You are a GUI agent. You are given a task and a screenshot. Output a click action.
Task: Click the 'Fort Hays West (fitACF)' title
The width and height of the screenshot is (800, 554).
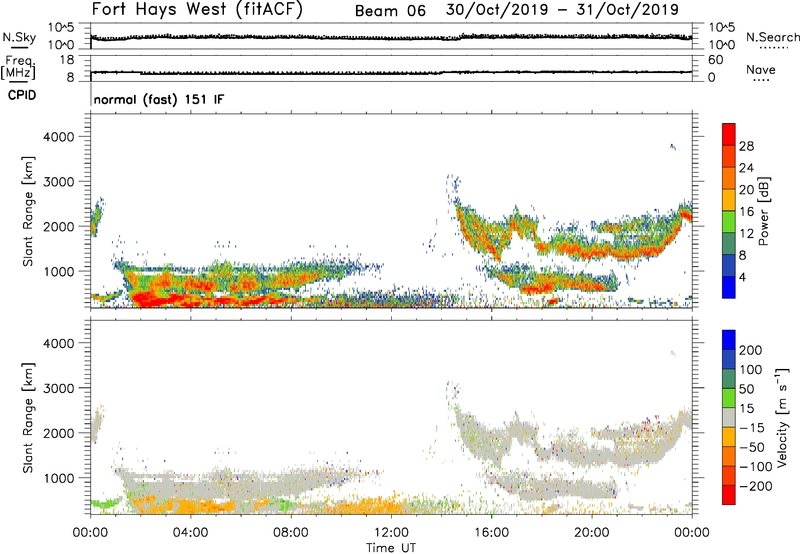197,9
